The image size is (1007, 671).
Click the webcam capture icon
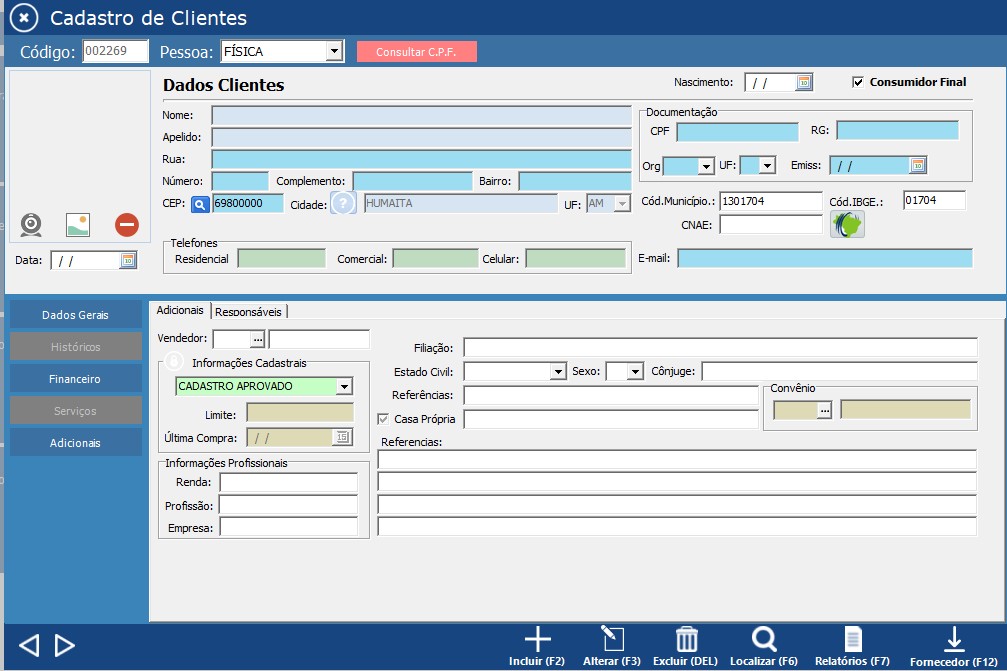[x=32, y=224]
